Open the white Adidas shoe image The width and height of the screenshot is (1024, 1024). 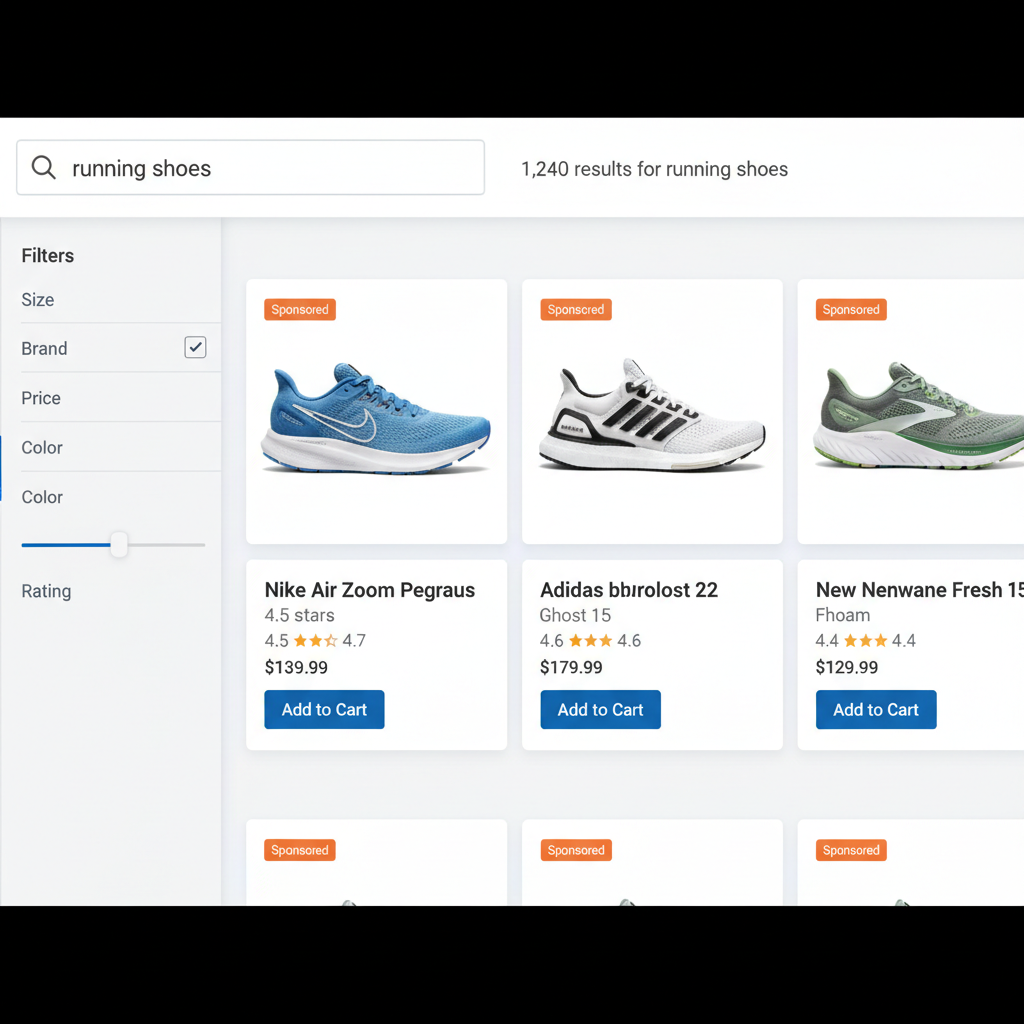pos(652,415)
